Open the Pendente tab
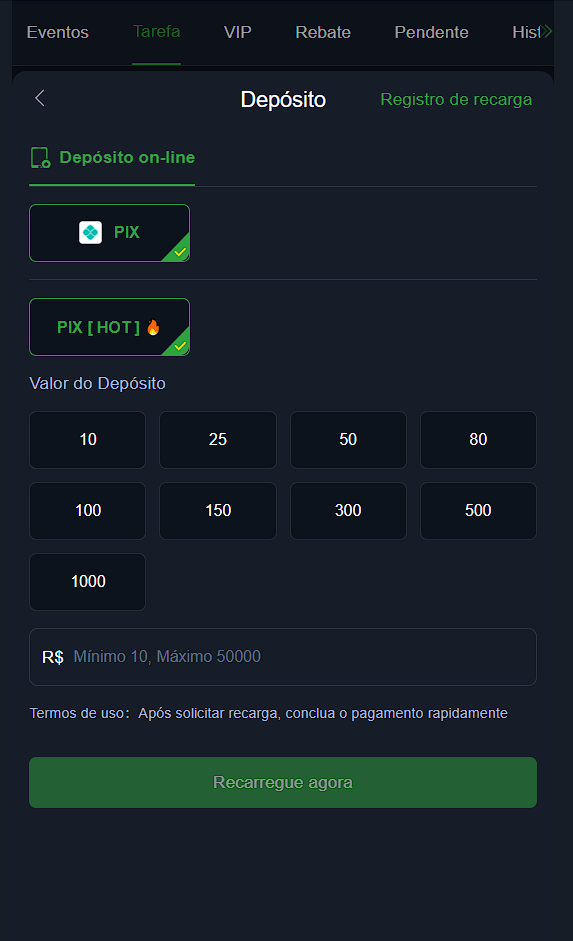The image size is (573, 941). click(431, 32)
